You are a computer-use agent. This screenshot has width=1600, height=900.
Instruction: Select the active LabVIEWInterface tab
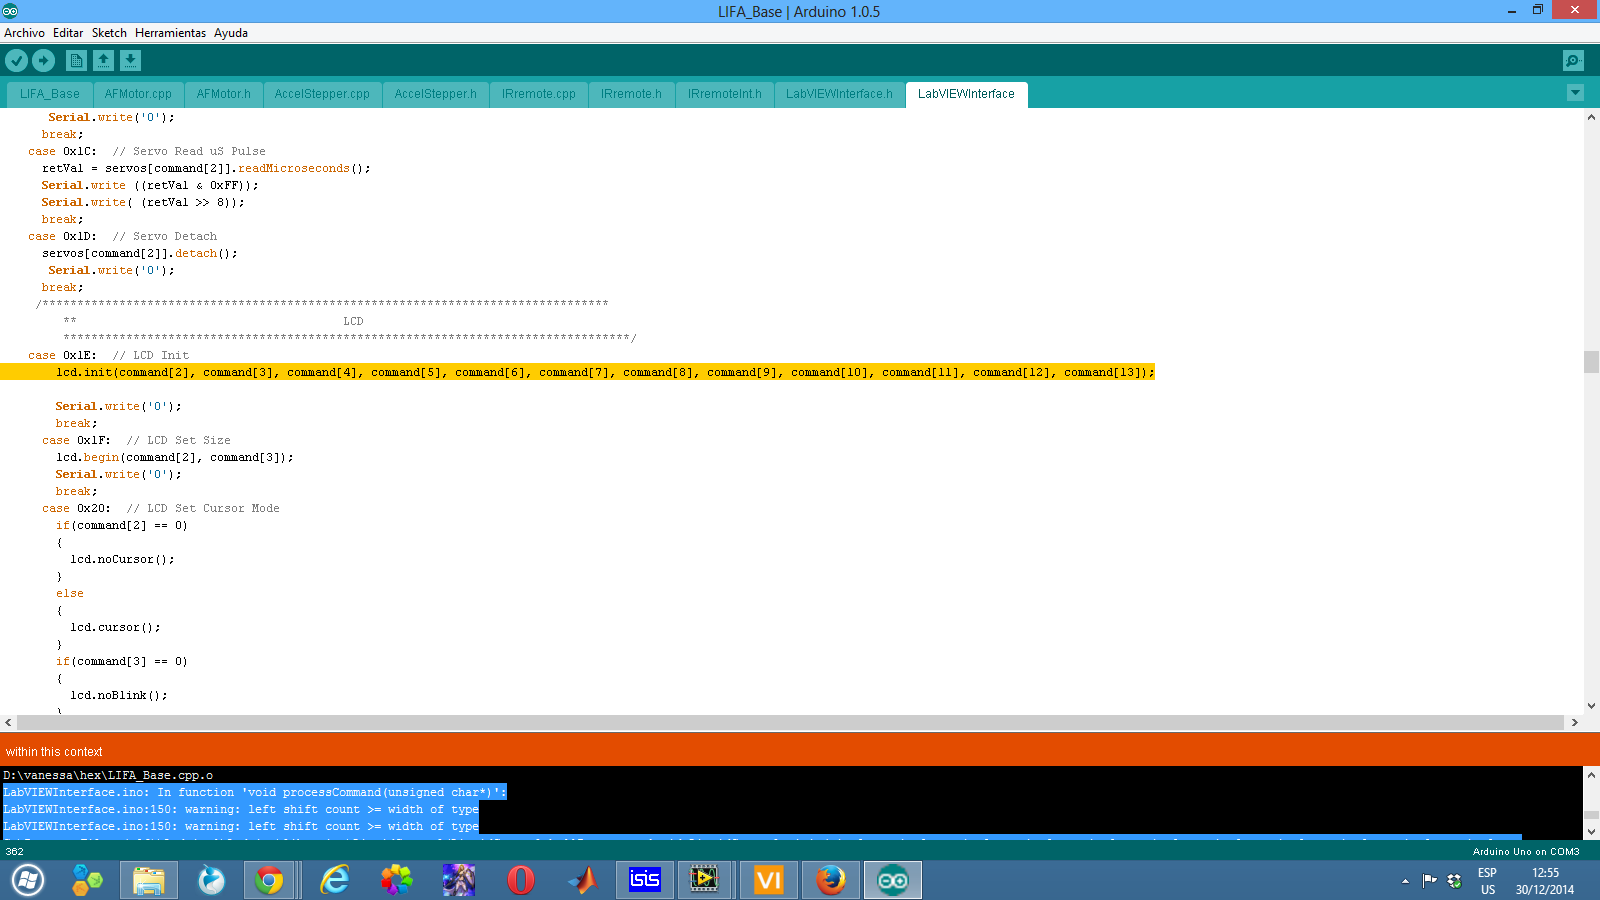coord(966,94)
